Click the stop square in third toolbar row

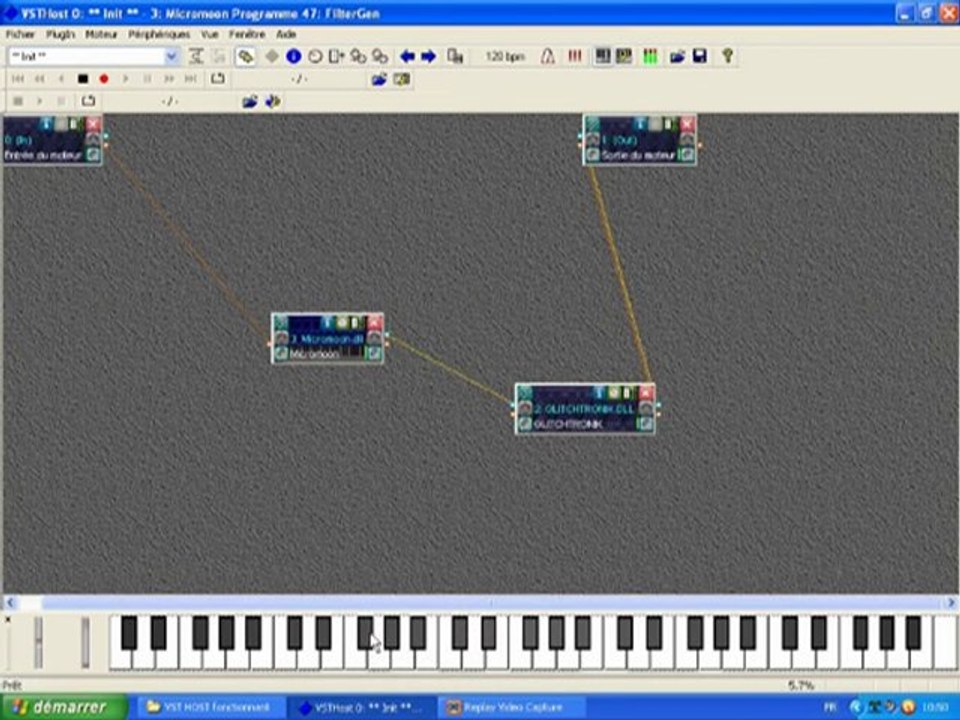(18, 101)
